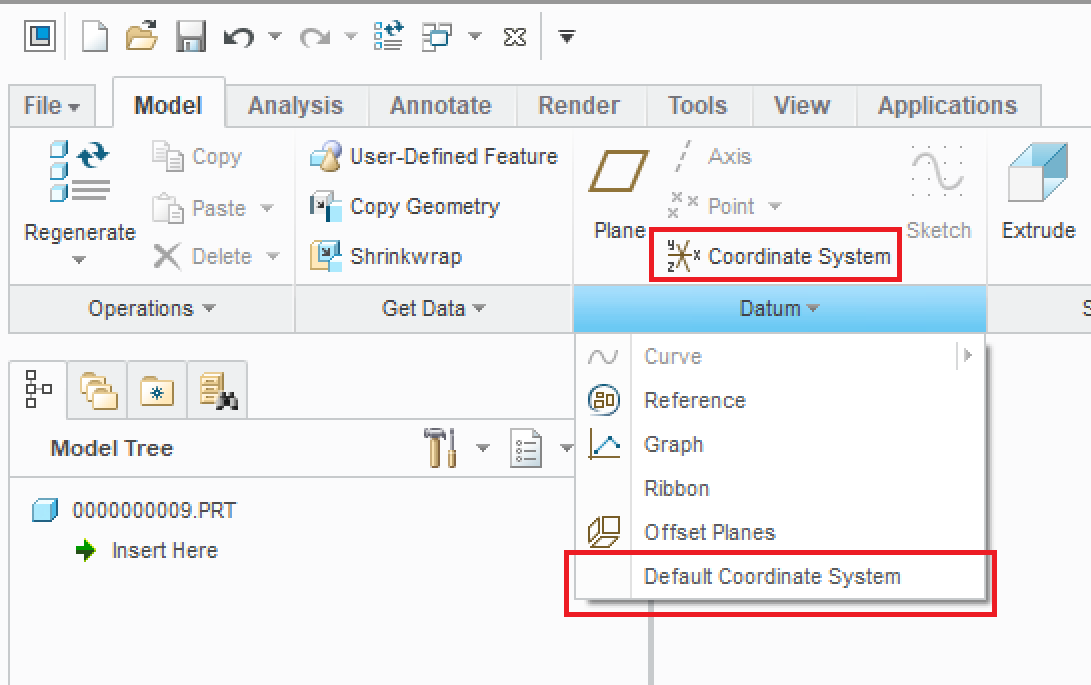Use the Copy Geometry tool

click(x=424, y=206)
